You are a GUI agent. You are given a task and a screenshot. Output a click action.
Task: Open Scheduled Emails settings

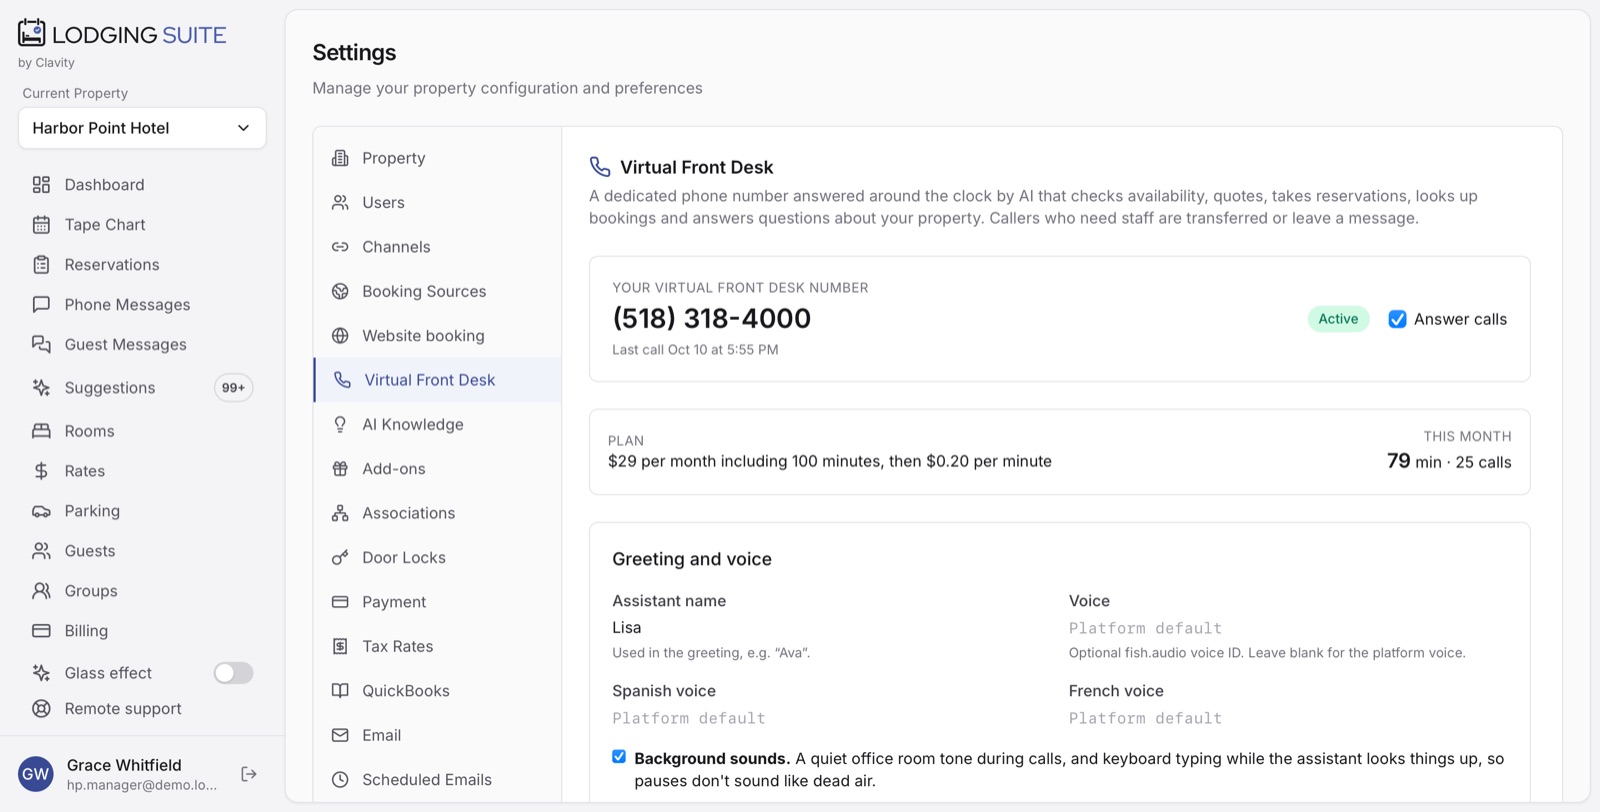[437, 780]
